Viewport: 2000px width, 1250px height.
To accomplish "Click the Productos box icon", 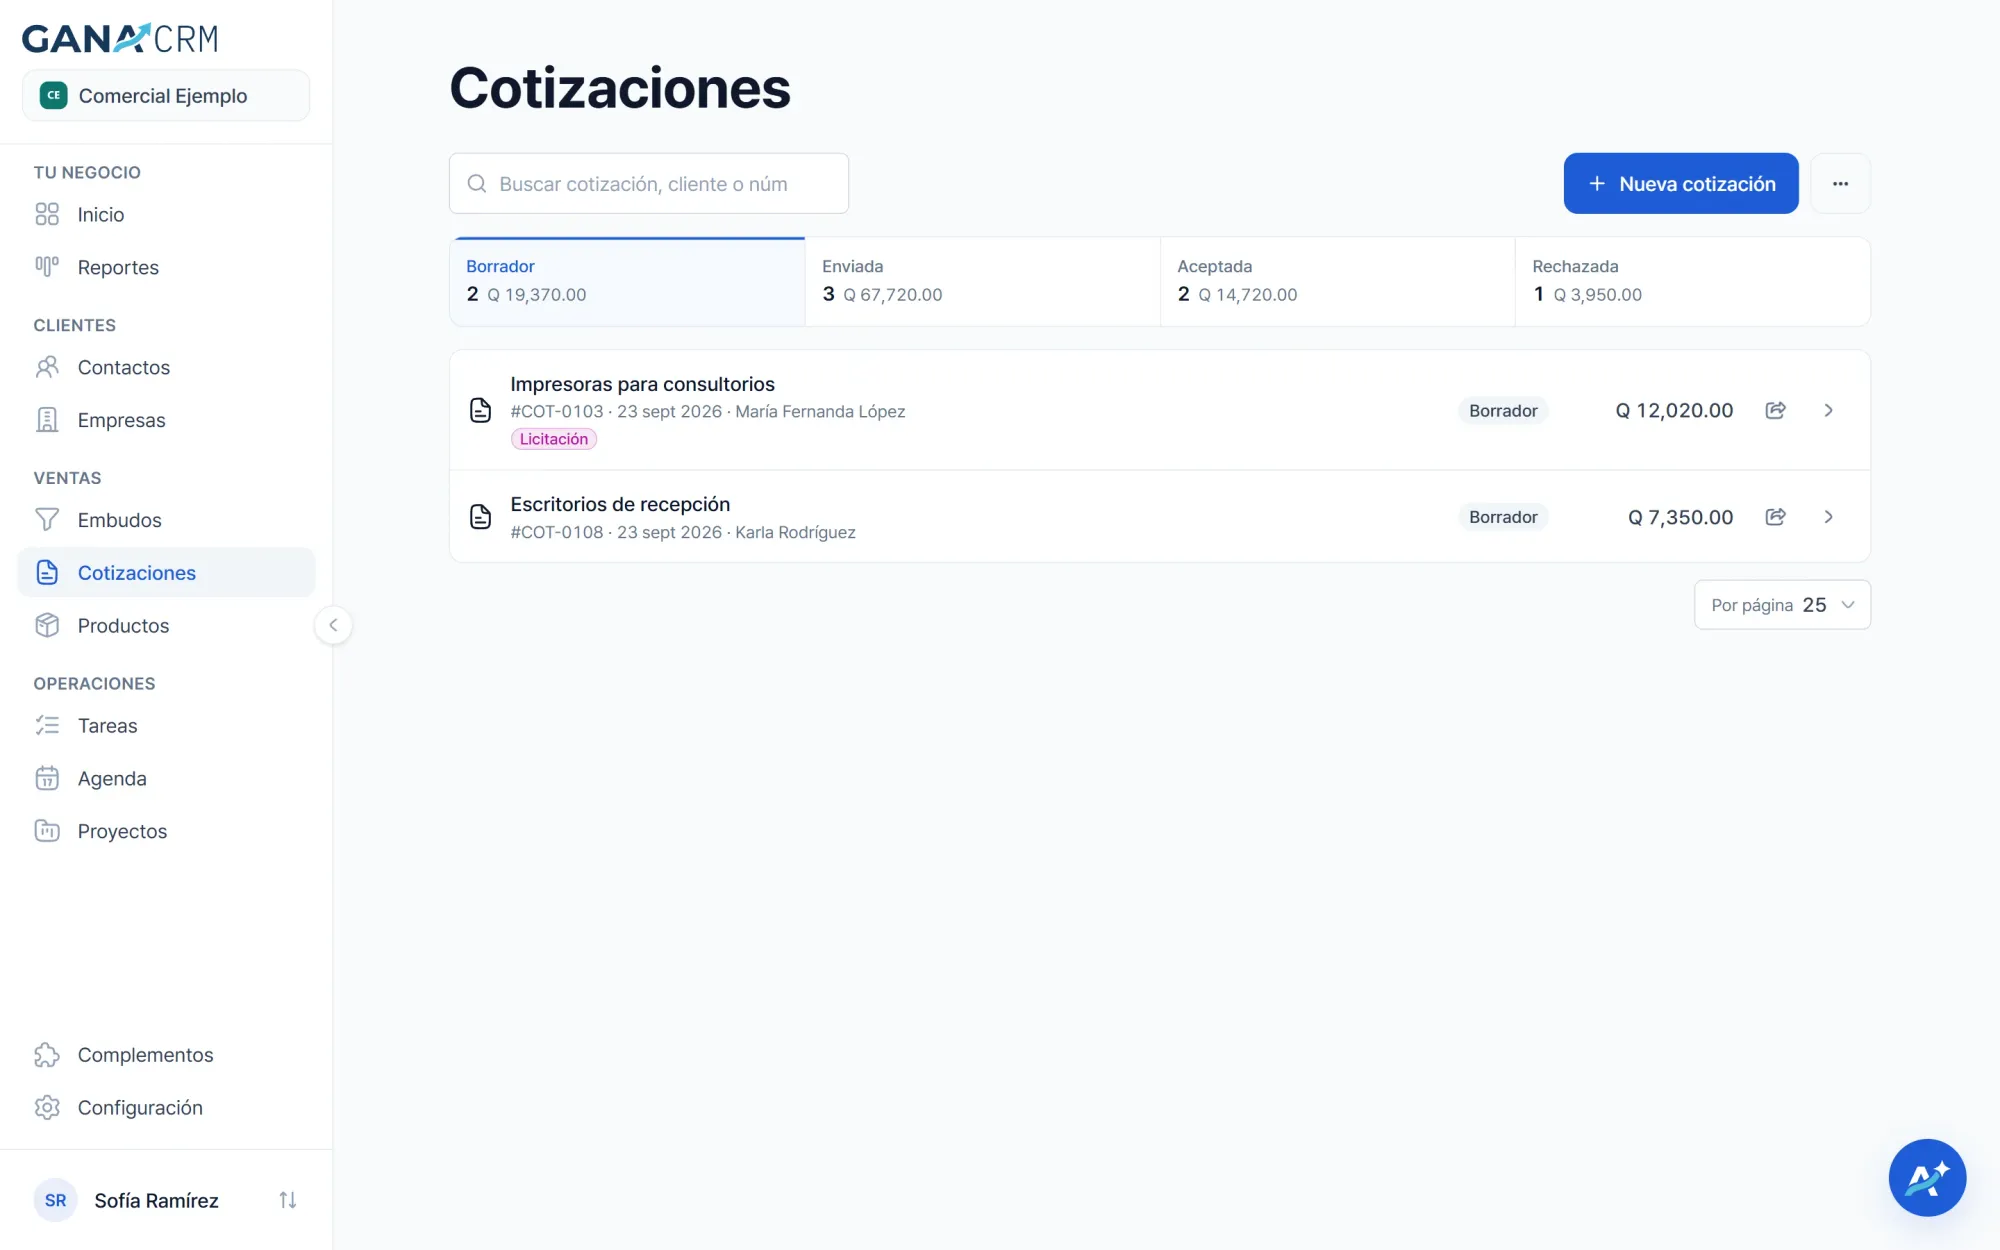I will pyautogui.click(x=47, y=625).
